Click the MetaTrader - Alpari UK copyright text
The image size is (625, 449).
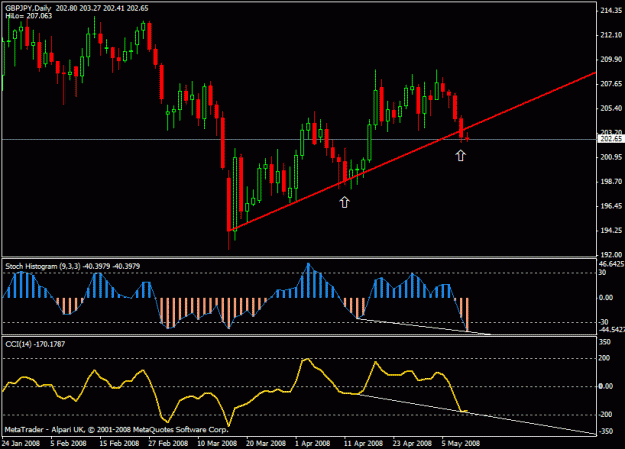coord(116,429)
